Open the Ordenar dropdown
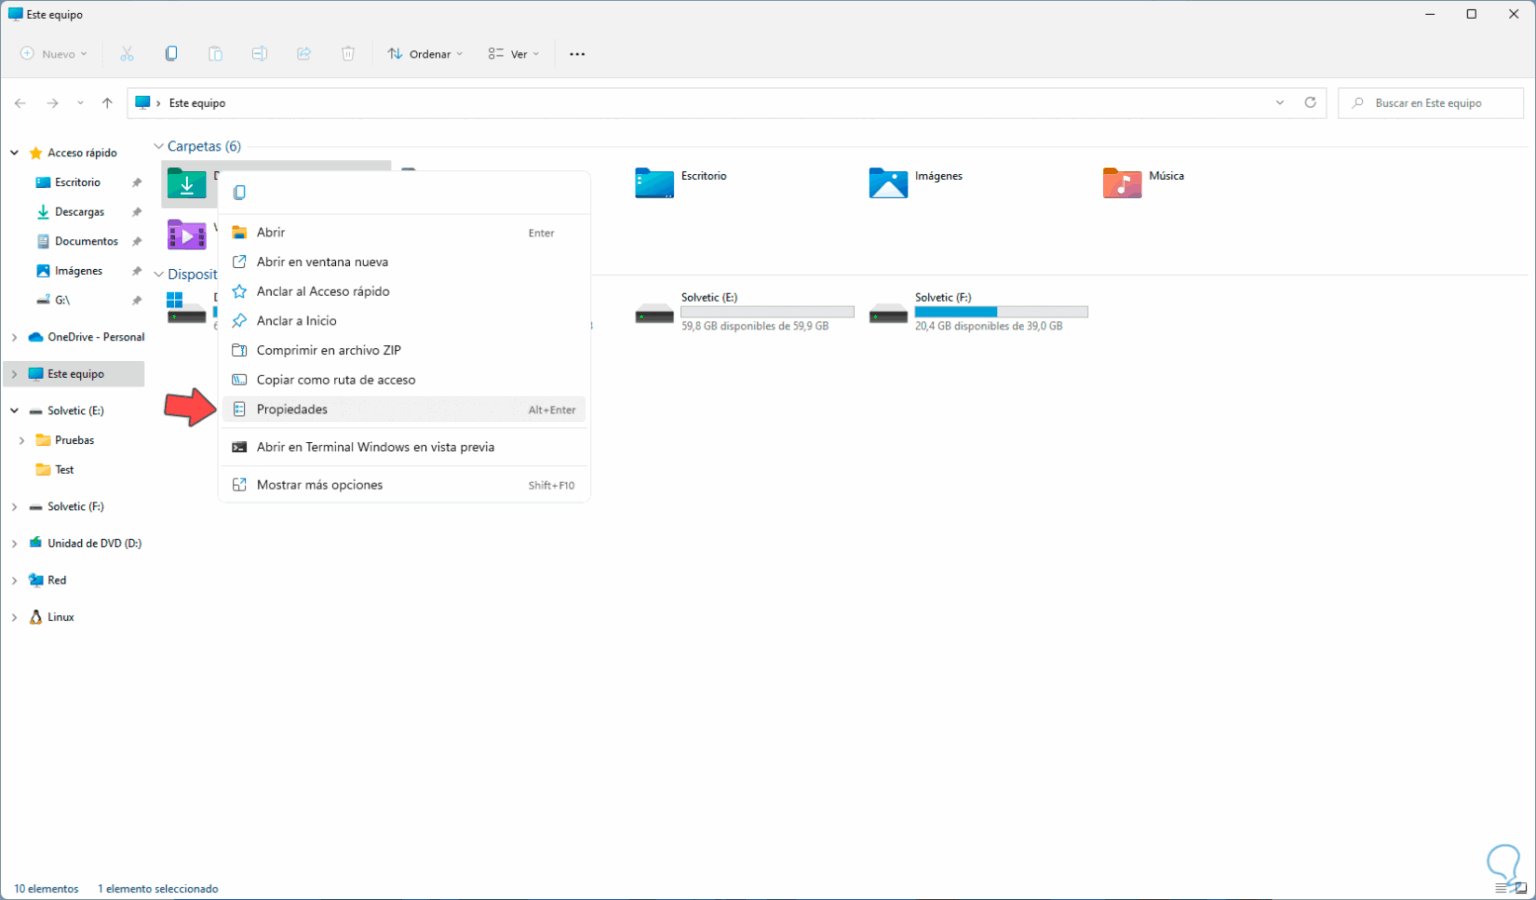This screenshot has width=1536, height=900. coord(424,53)
